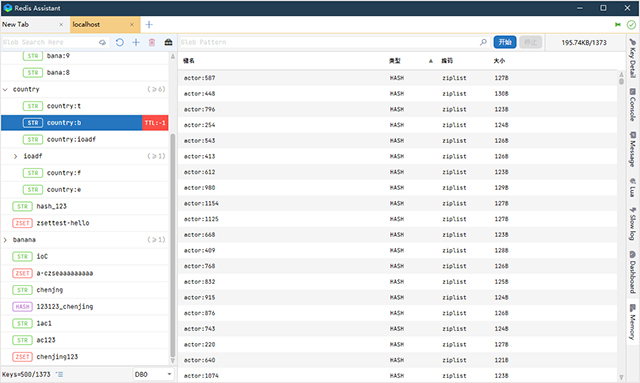
Task: Open the Lua side panel
Action: click(633, 187)
